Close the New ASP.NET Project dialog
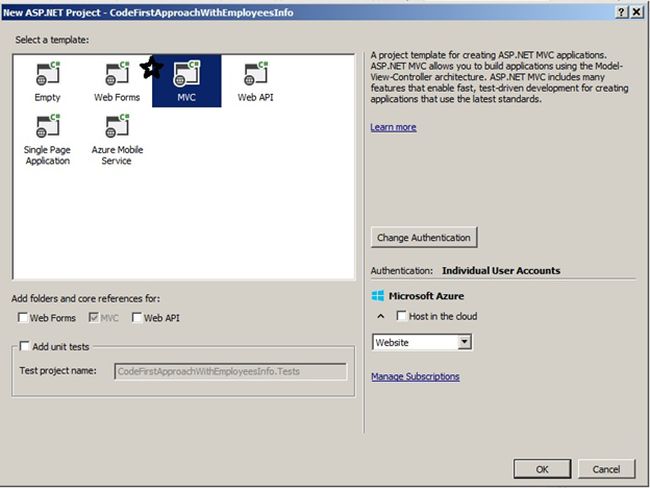Screen dimensions: 650x488 coord(637,12)
